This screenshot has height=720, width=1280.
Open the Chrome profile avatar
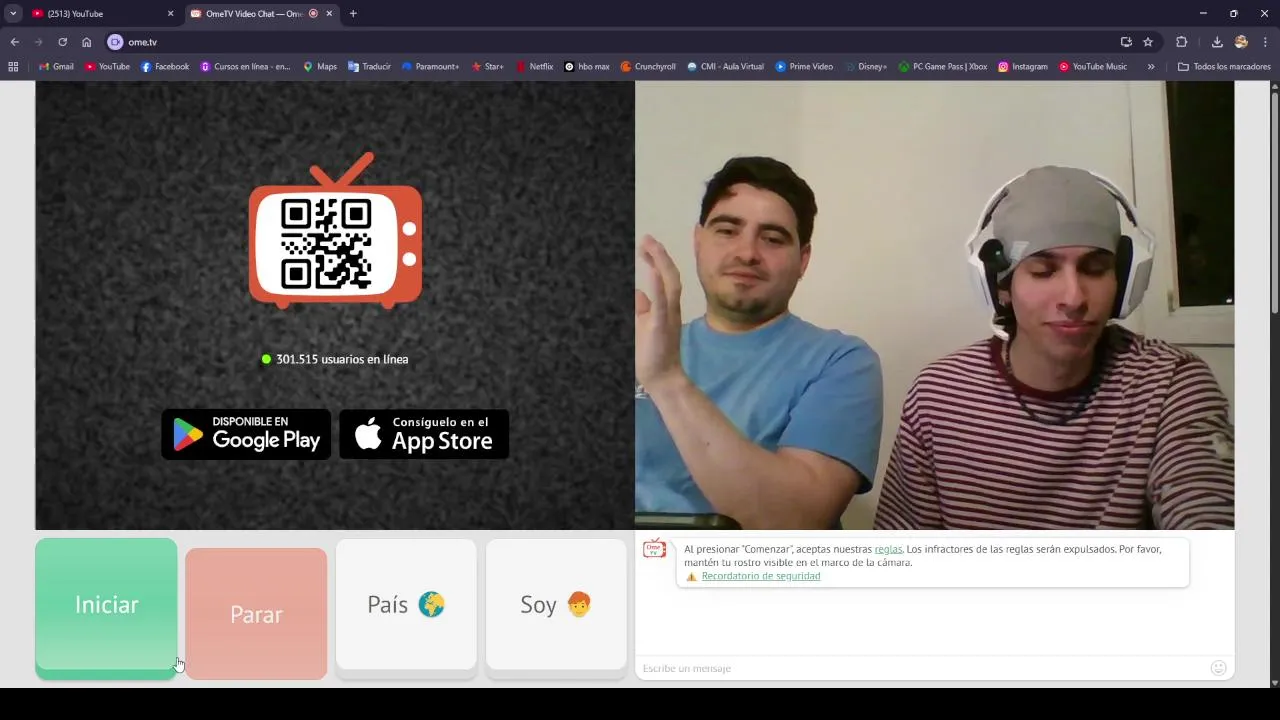pos(1241,42)
